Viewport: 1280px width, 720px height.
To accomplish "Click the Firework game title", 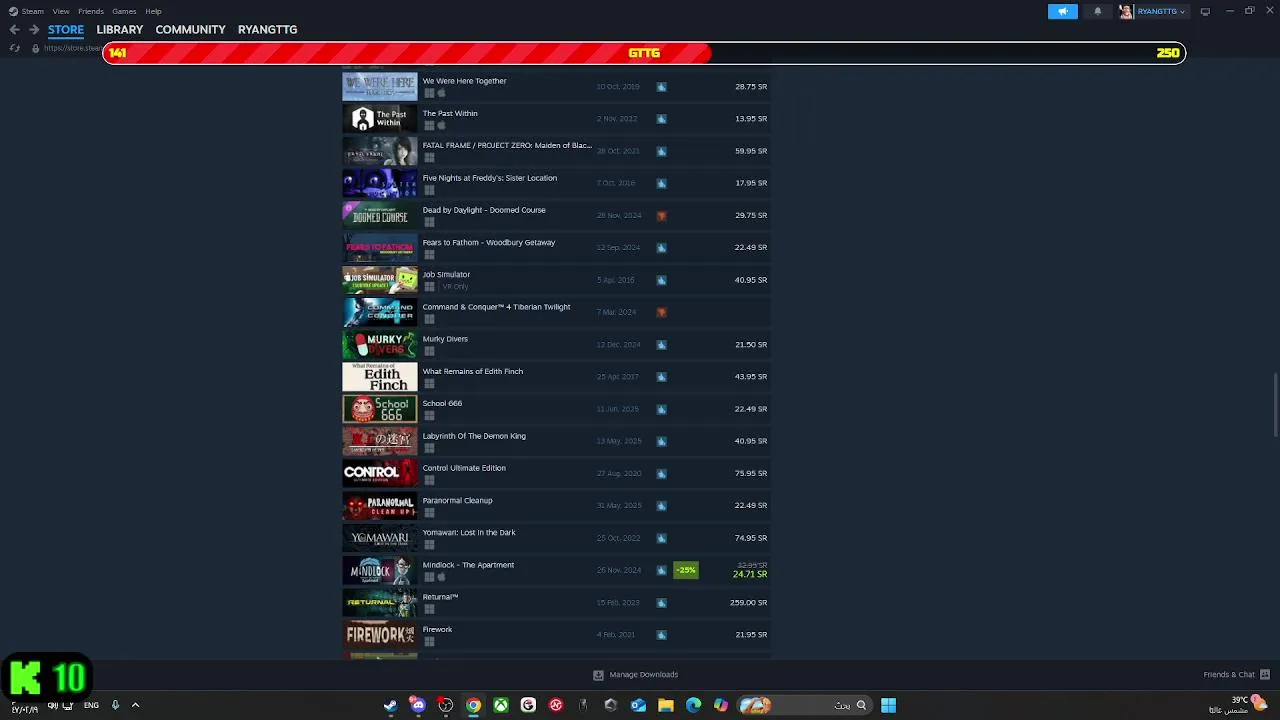I will 438,630.
